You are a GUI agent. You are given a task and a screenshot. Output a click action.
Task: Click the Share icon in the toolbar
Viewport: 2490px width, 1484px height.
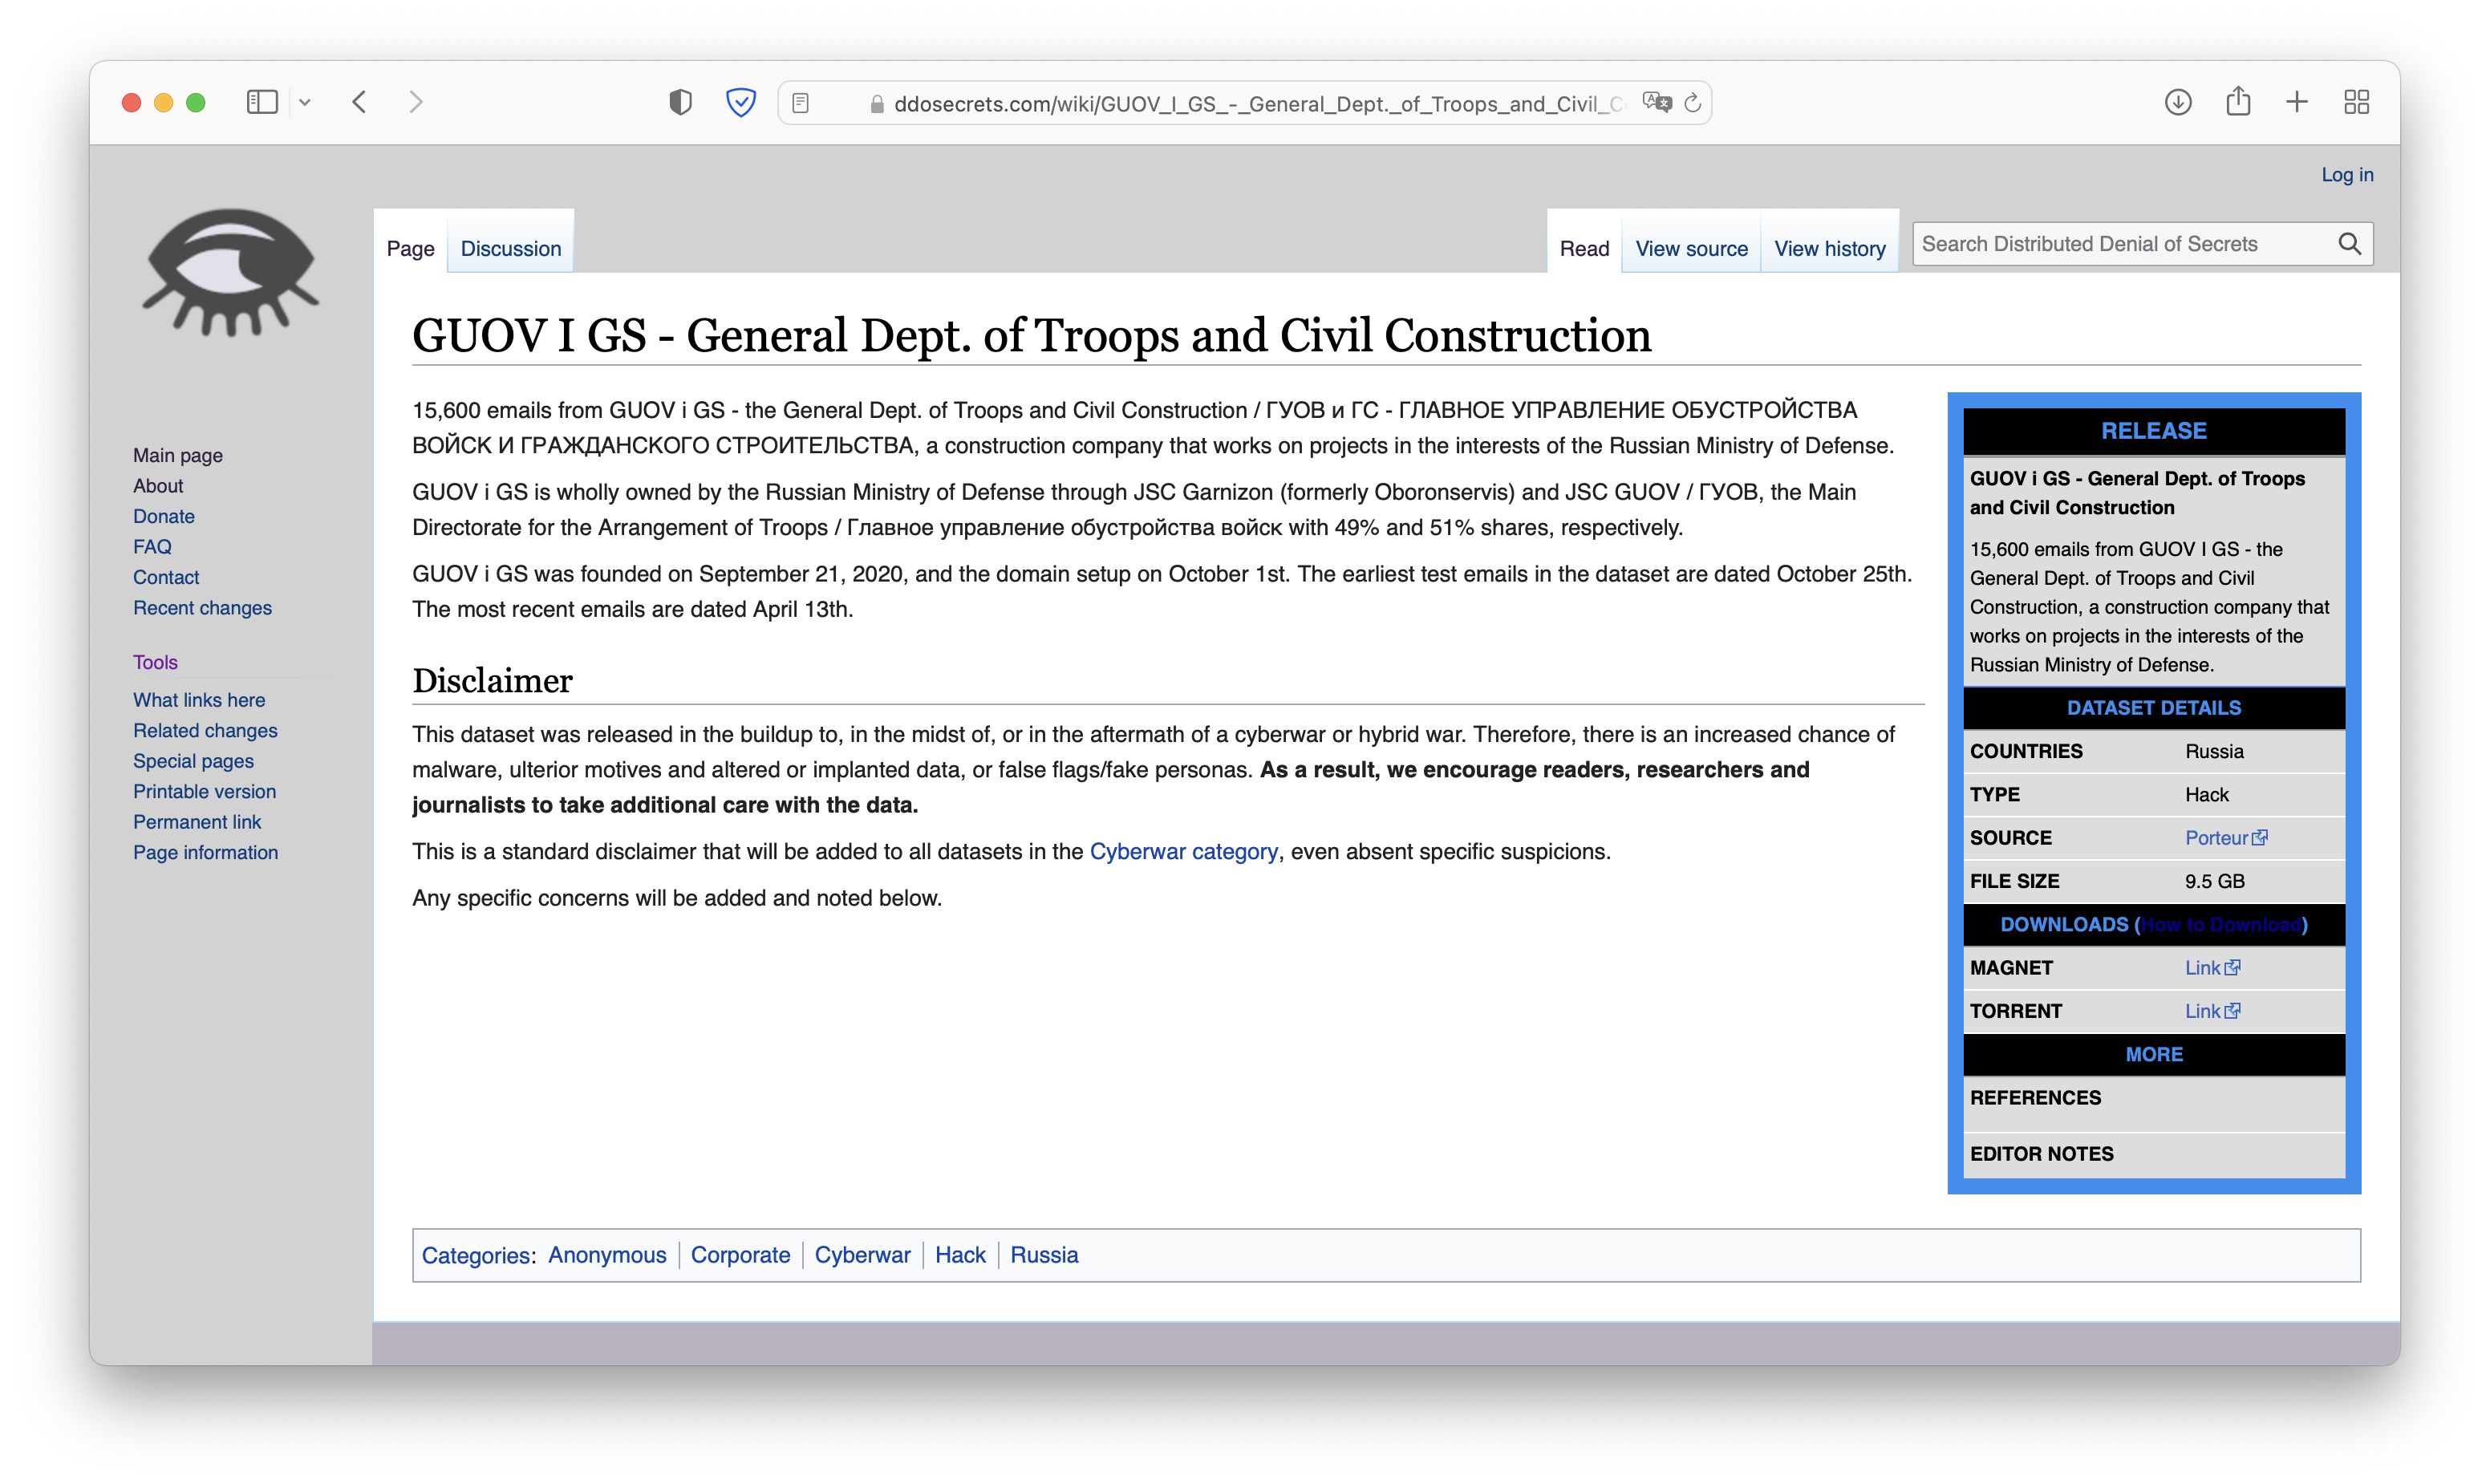(x=2238, y=102)
